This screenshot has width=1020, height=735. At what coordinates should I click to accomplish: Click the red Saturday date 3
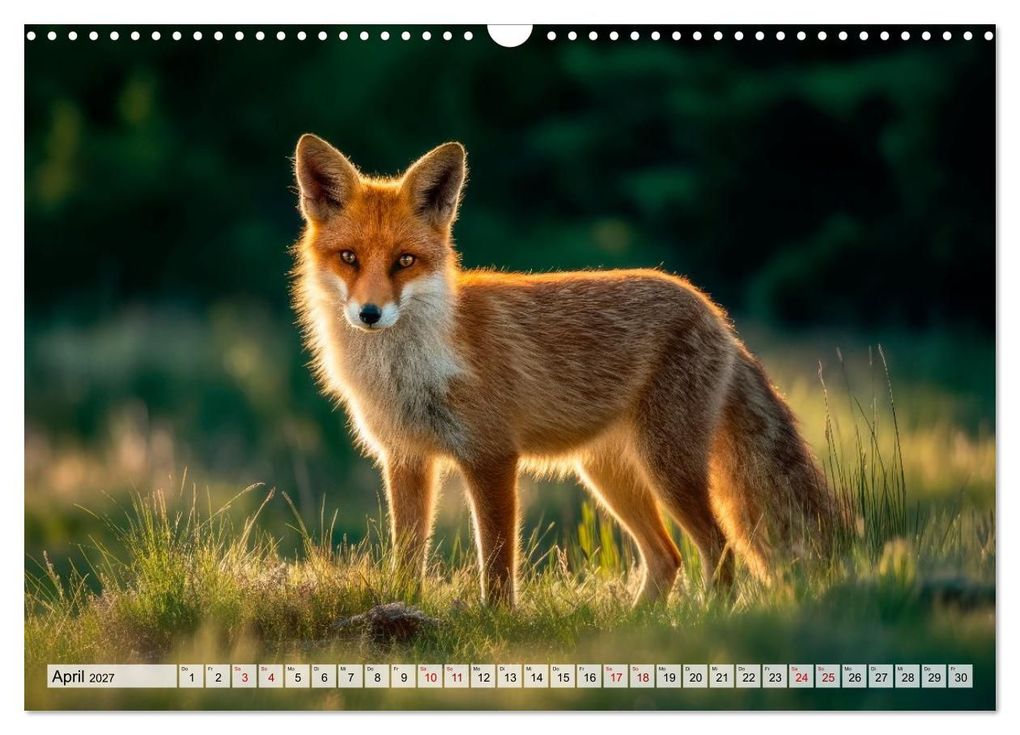coord(245,676)
